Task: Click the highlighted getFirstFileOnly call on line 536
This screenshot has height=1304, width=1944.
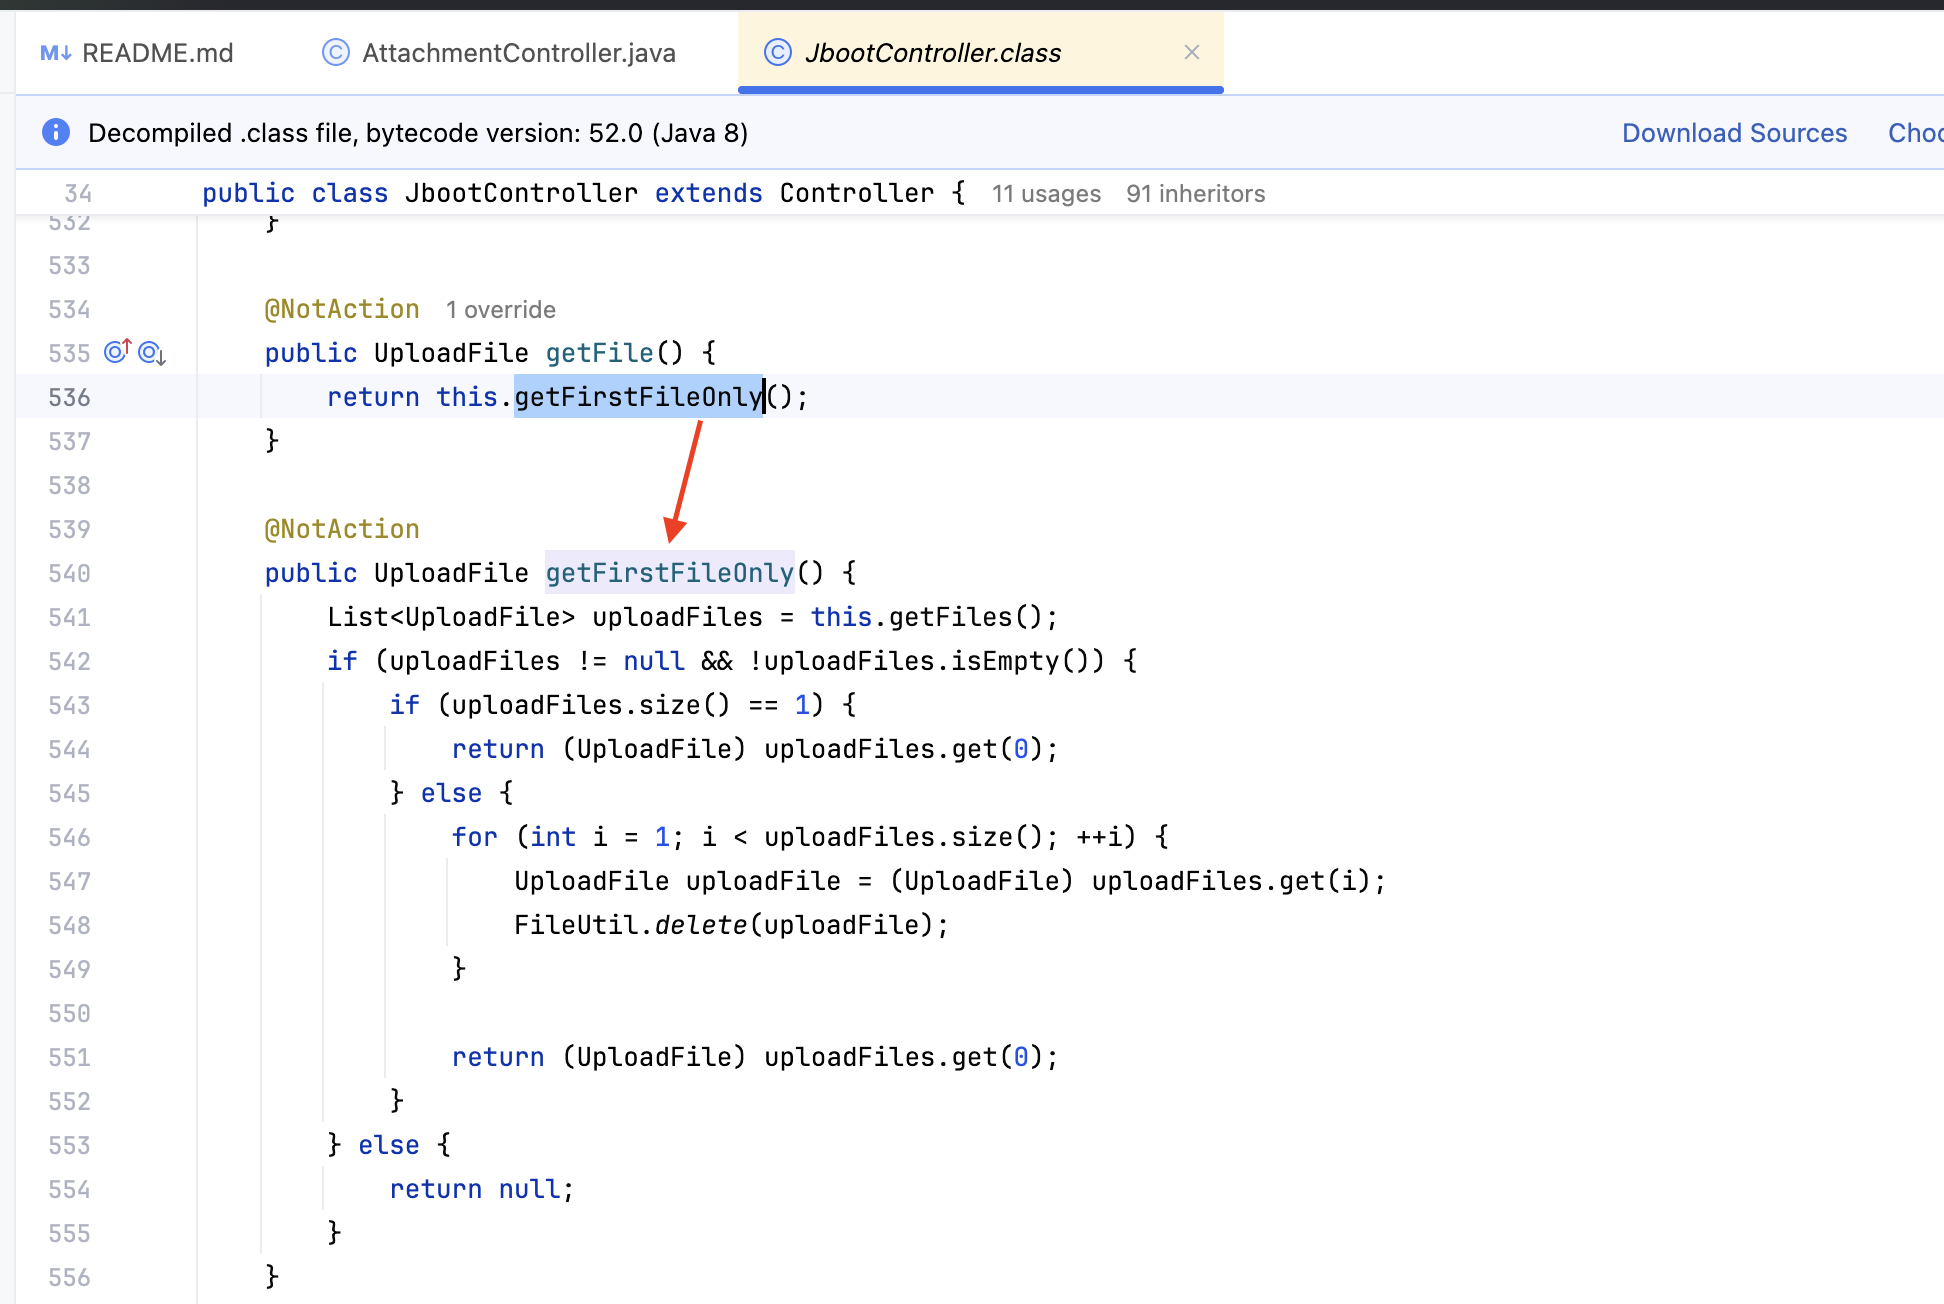Action: 638,397
